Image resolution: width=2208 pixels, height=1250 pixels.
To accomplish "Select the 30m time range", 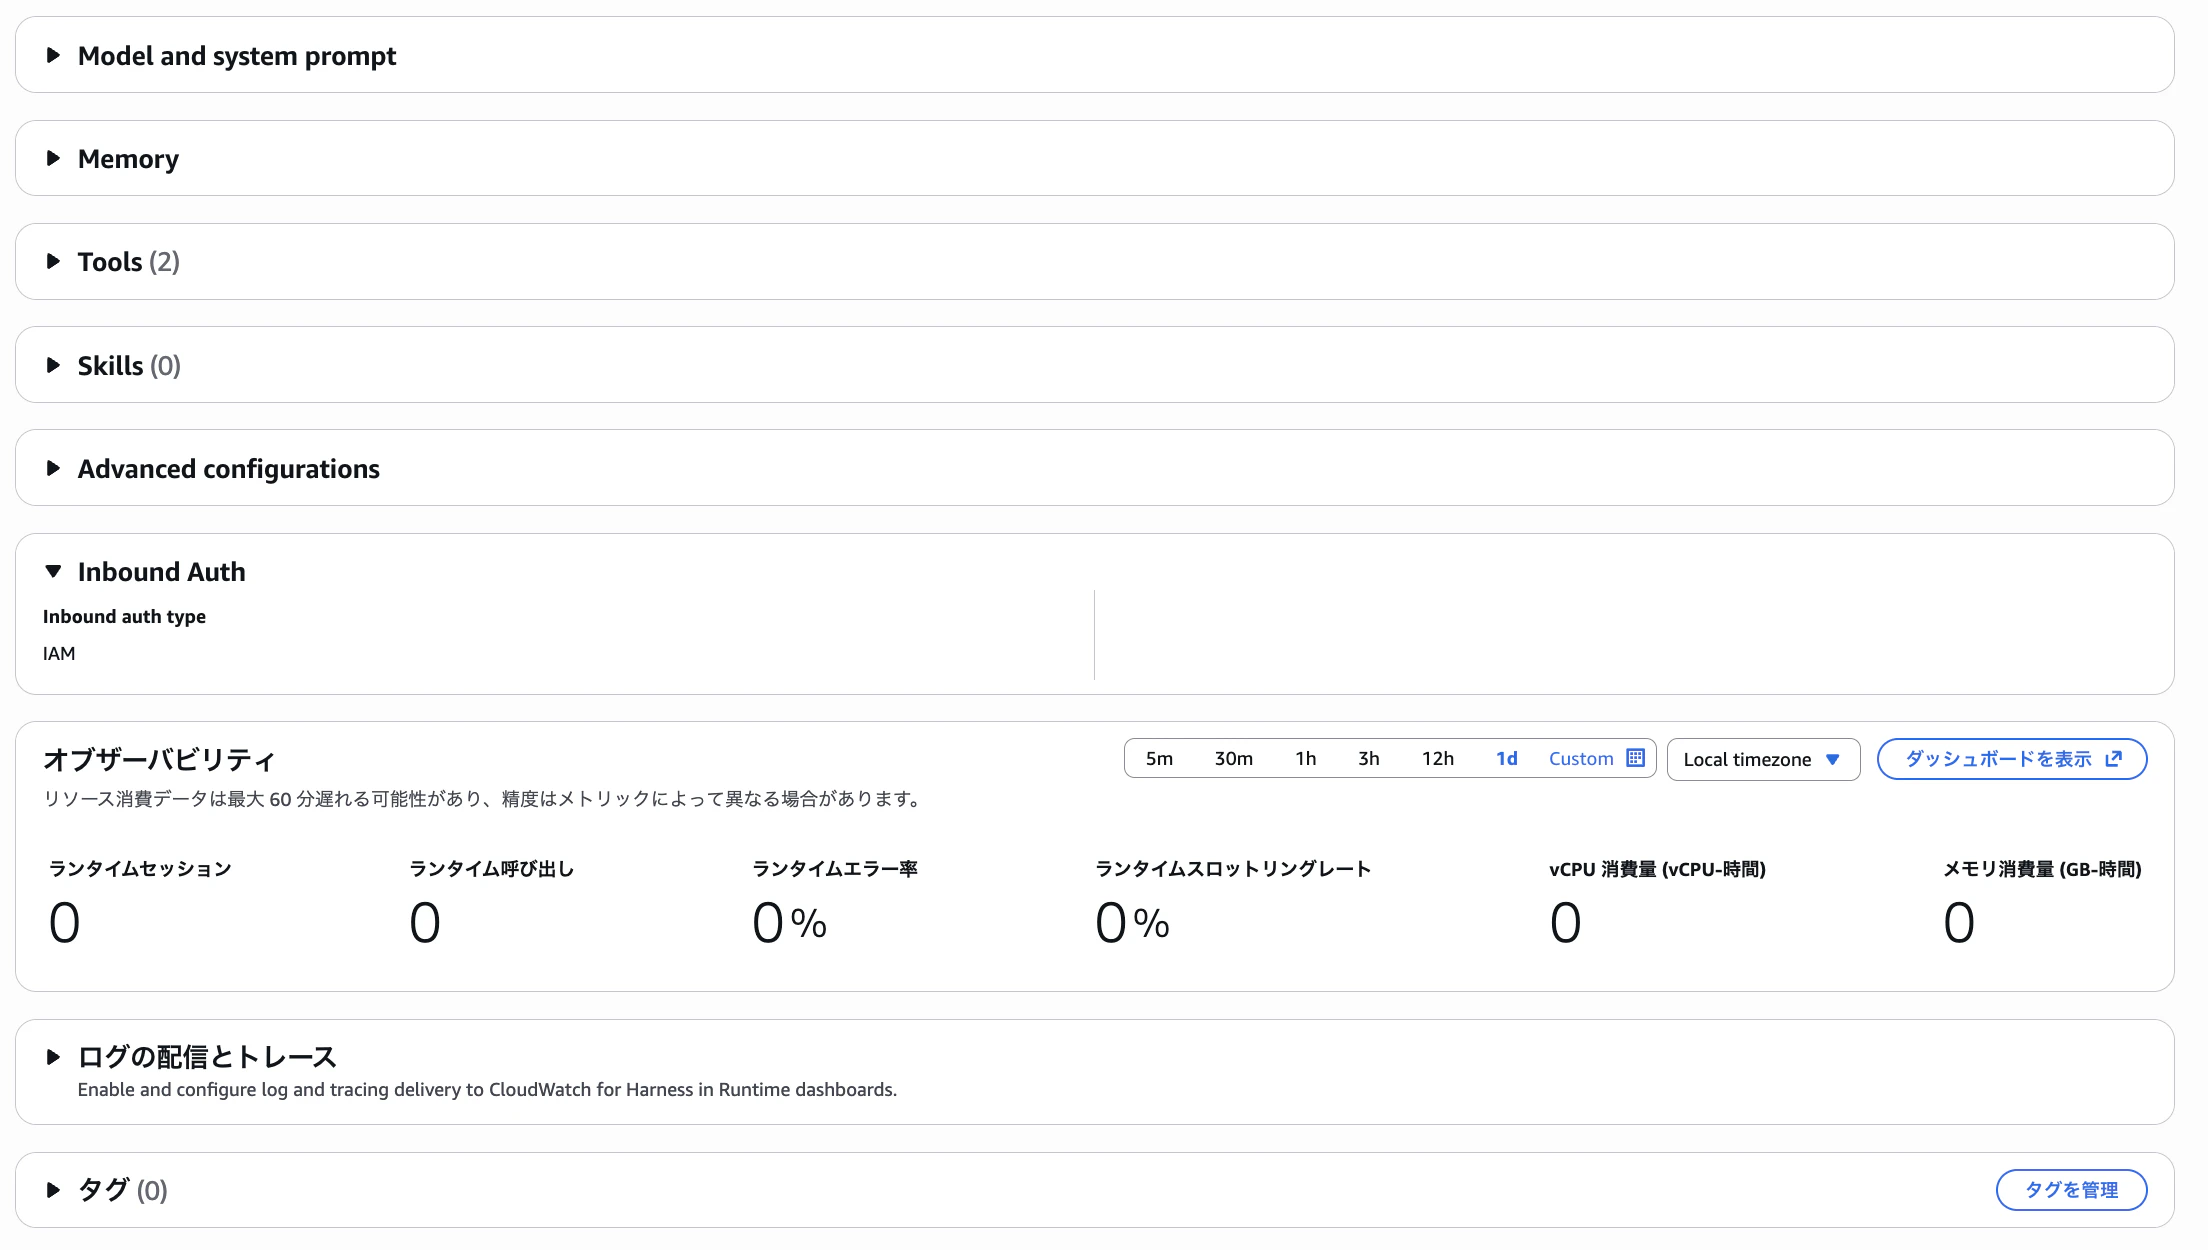I will click(x=1233, y=759).
